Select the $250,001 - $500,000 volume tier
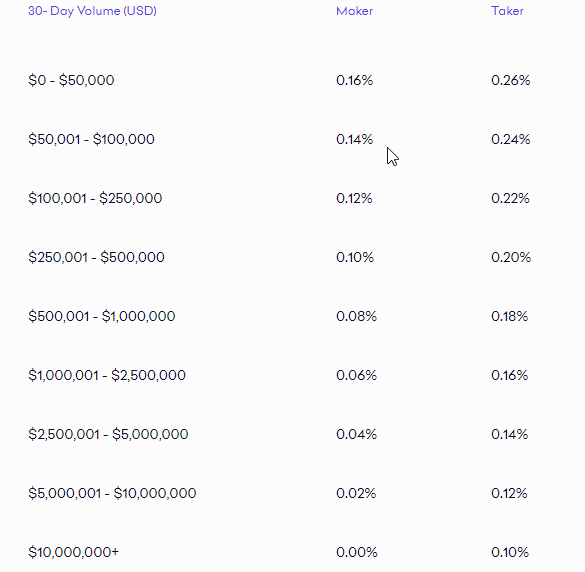The height and width of the screenshot is (572, 585). (x=96, y=257)
